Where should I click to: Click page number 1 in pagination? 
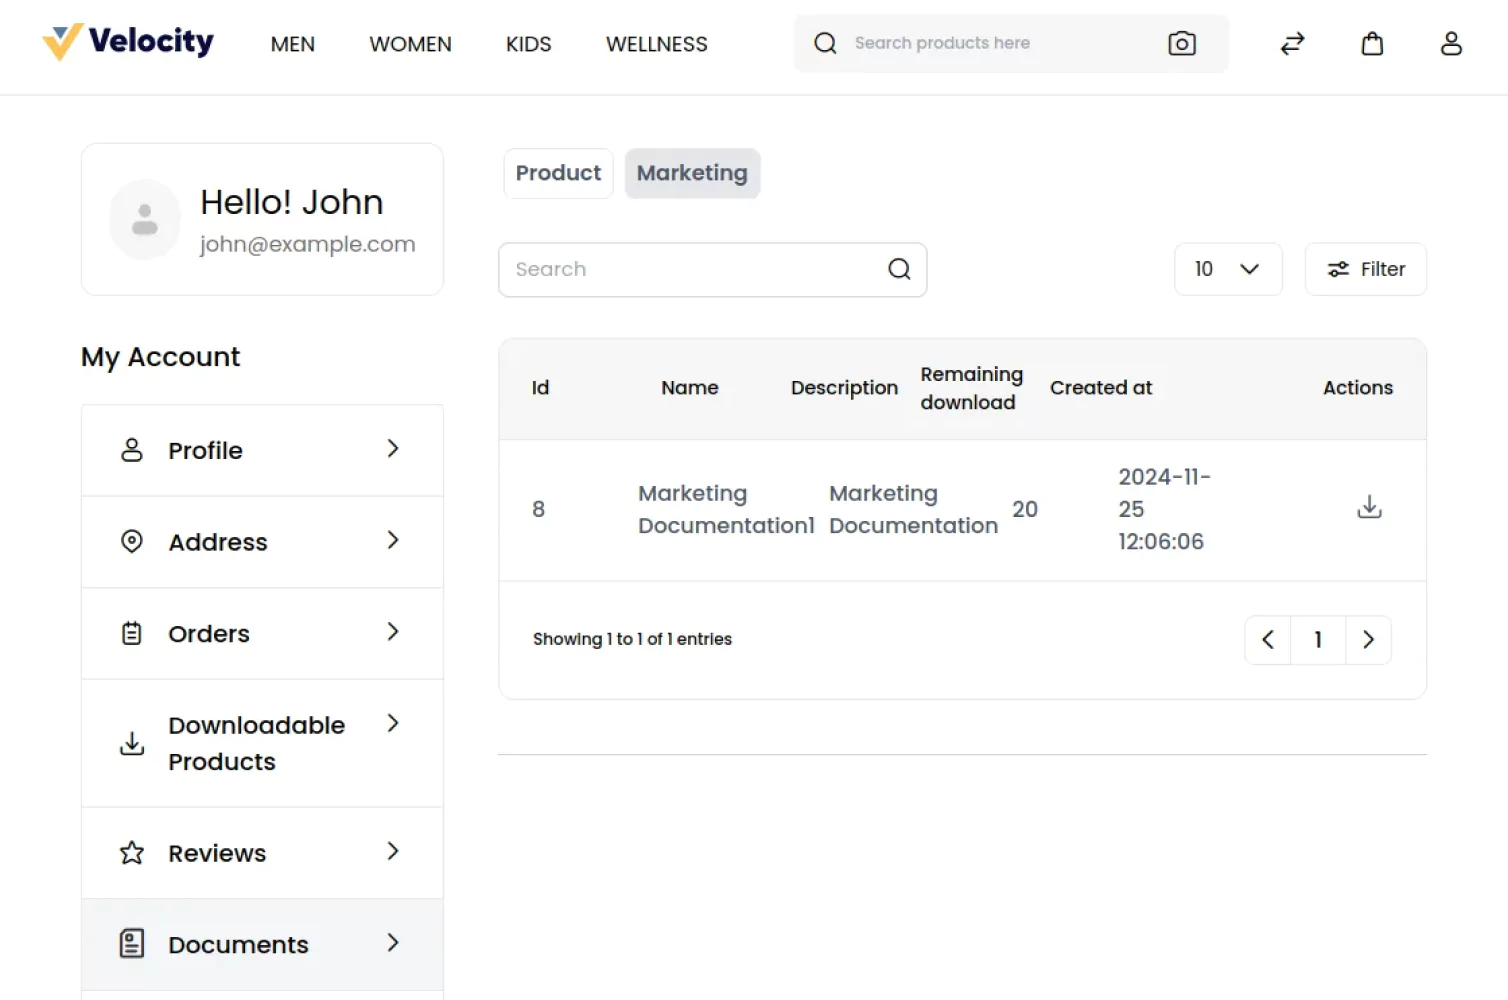tap(1318, 639)
